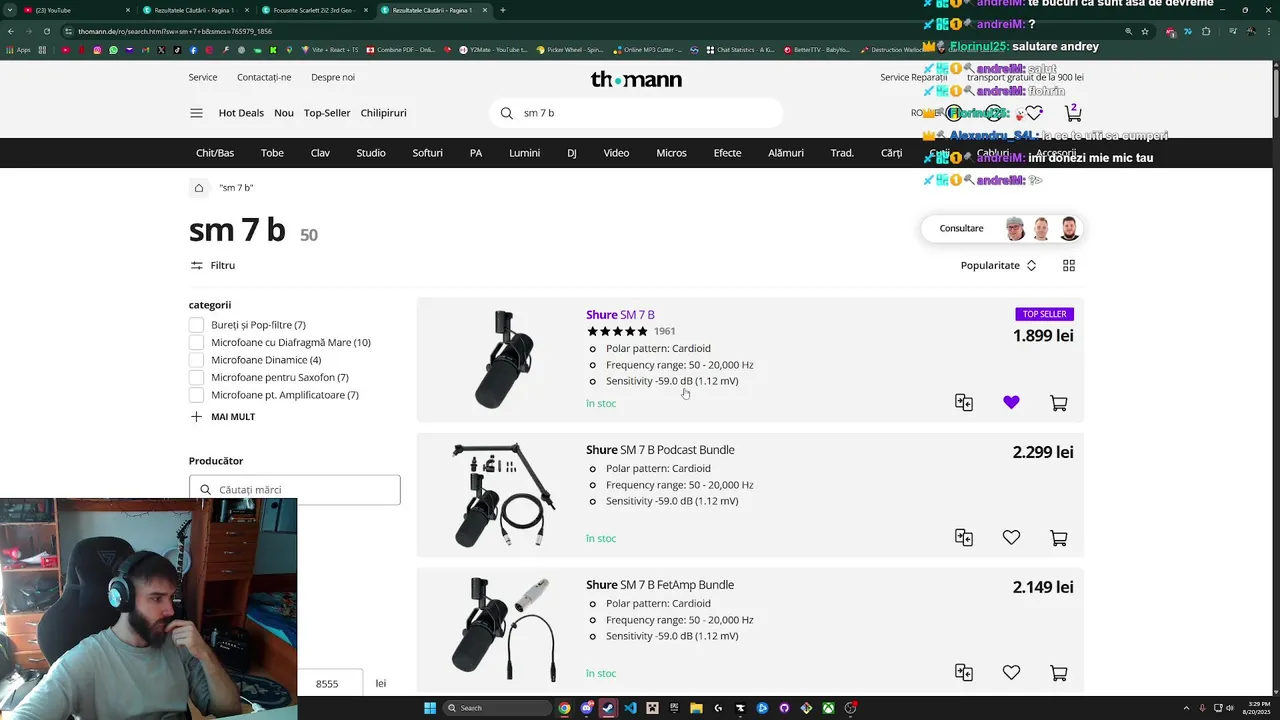Screen dimensions: 1280x720
Task: Open the Shure SM 7 B product title
Action: coord(620,315)
